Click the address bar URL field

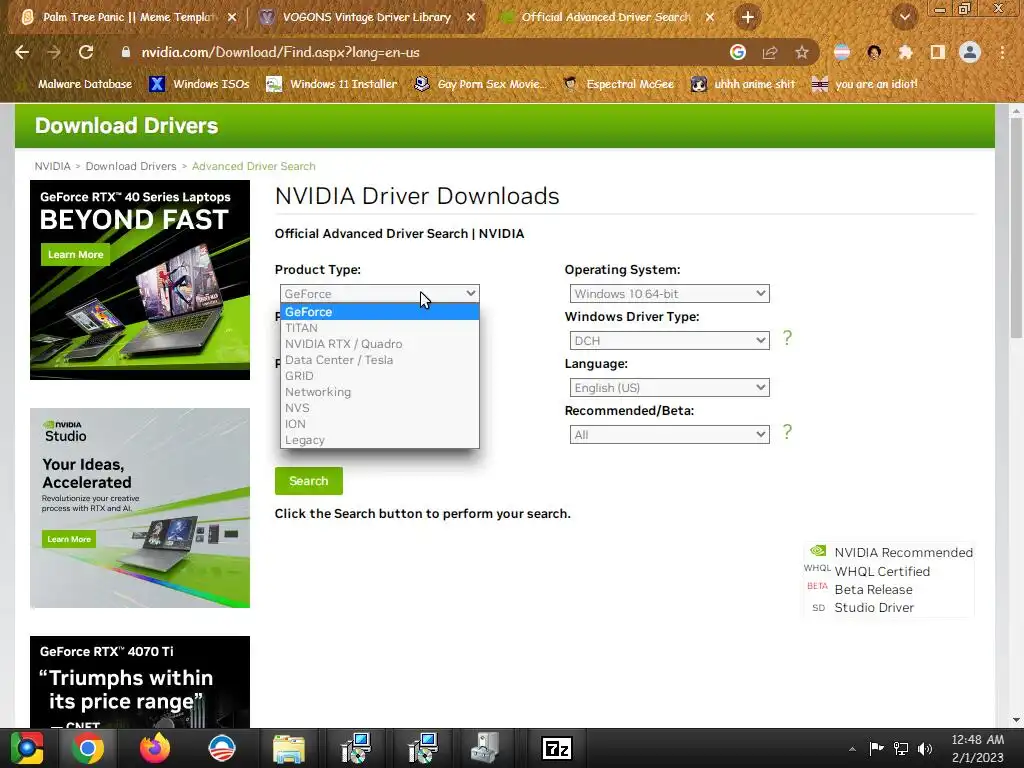[418, 52]
